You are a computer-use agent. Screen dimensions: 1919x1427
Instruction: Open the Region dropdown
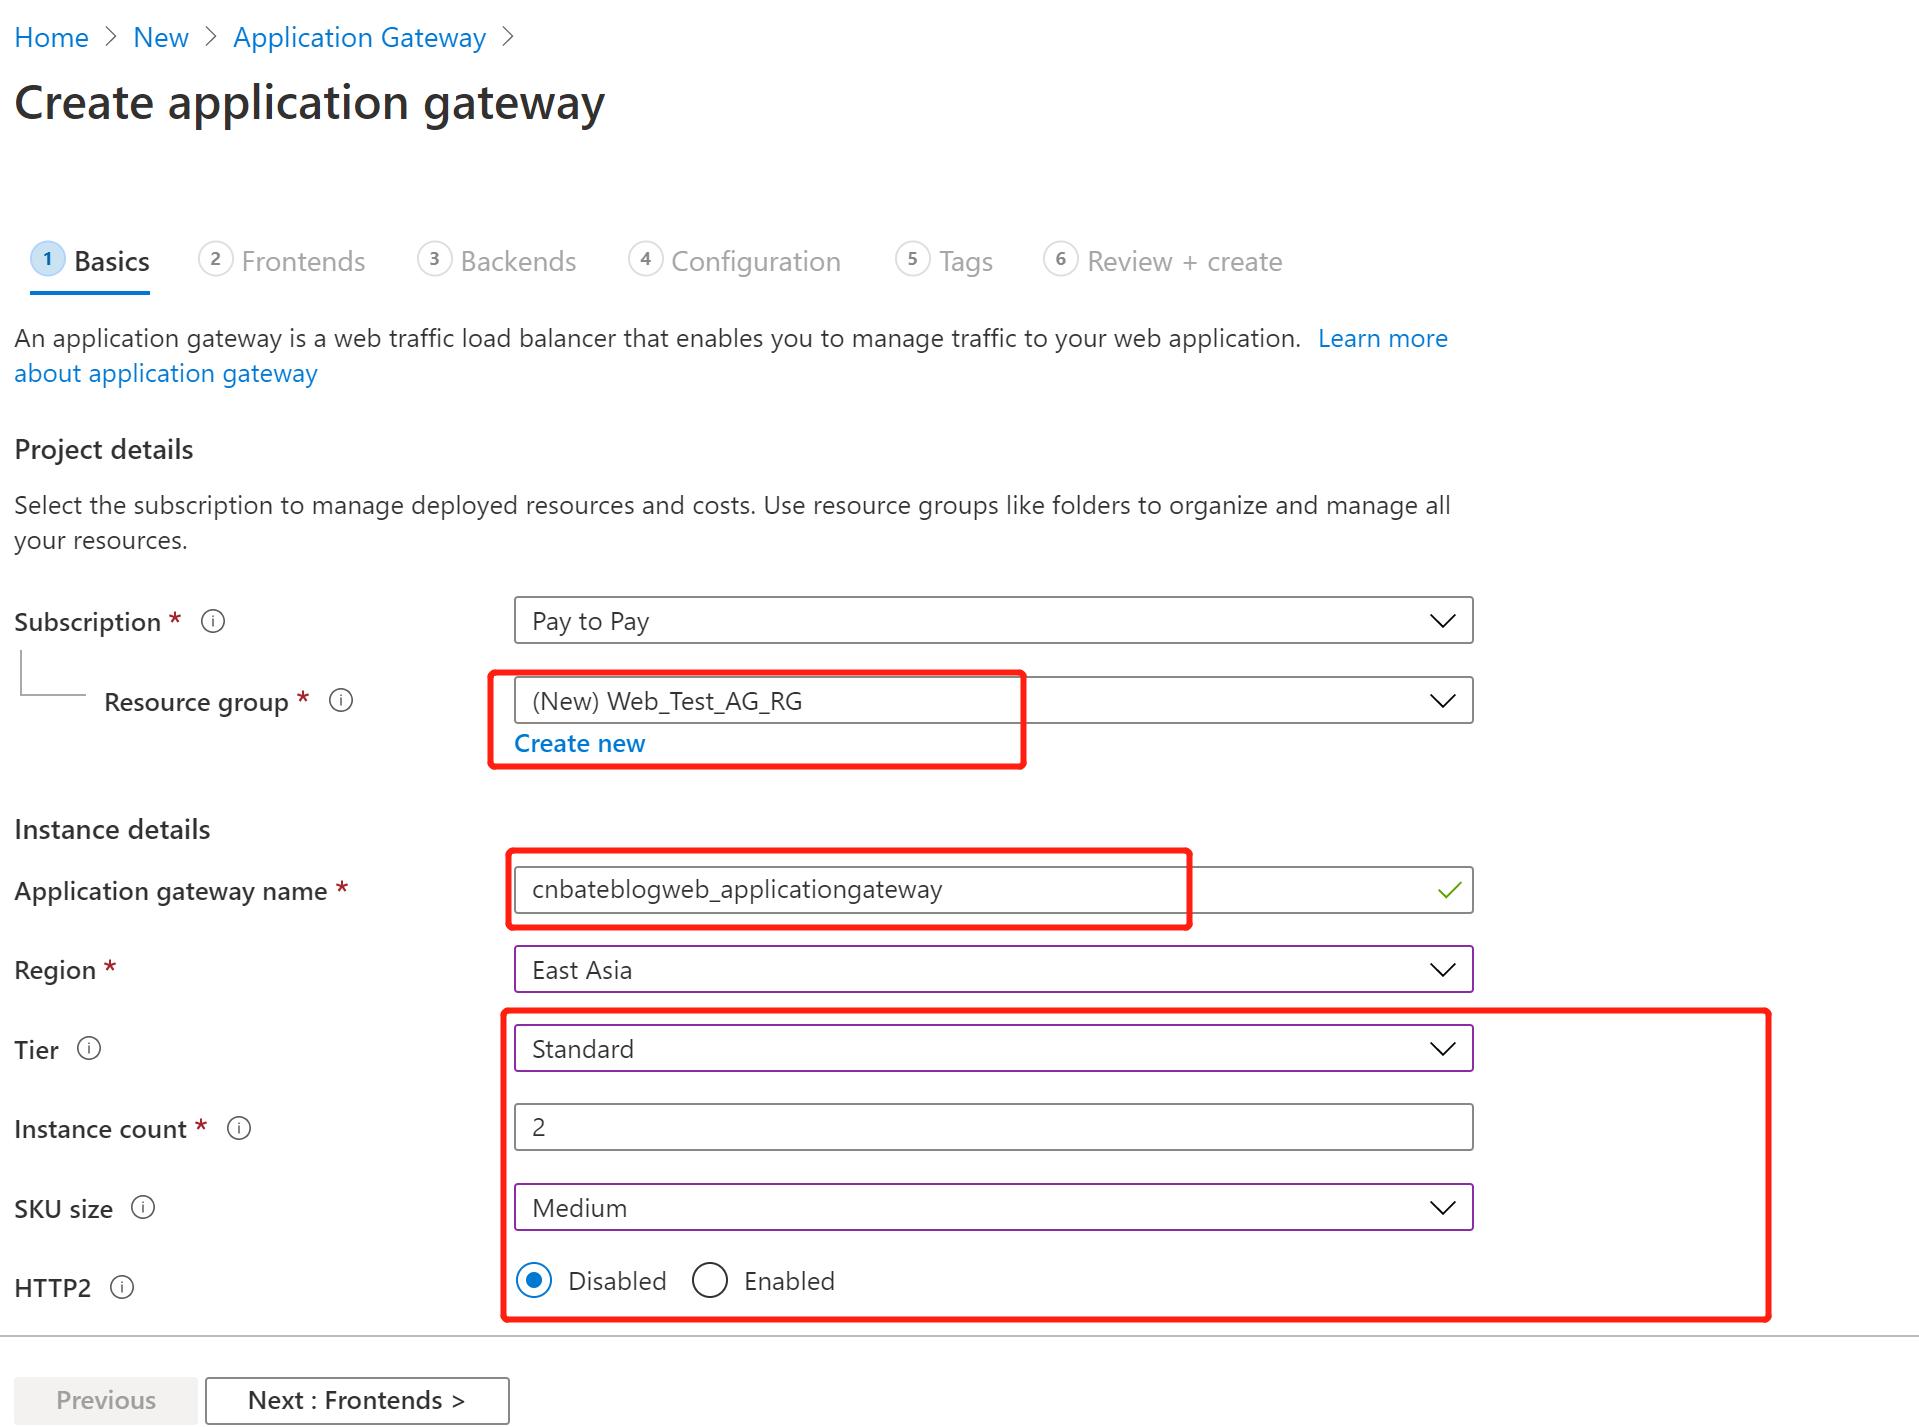pos(1441,968)
